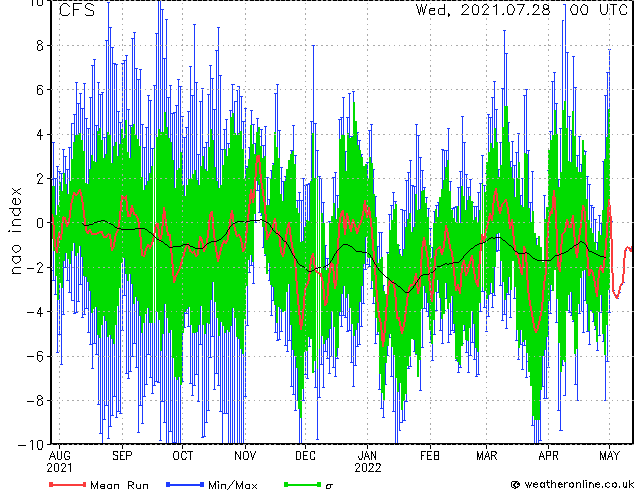Click the FEB month label
Image resolution: width=634 pixels, height=490 pixels.
coord(429,456)
